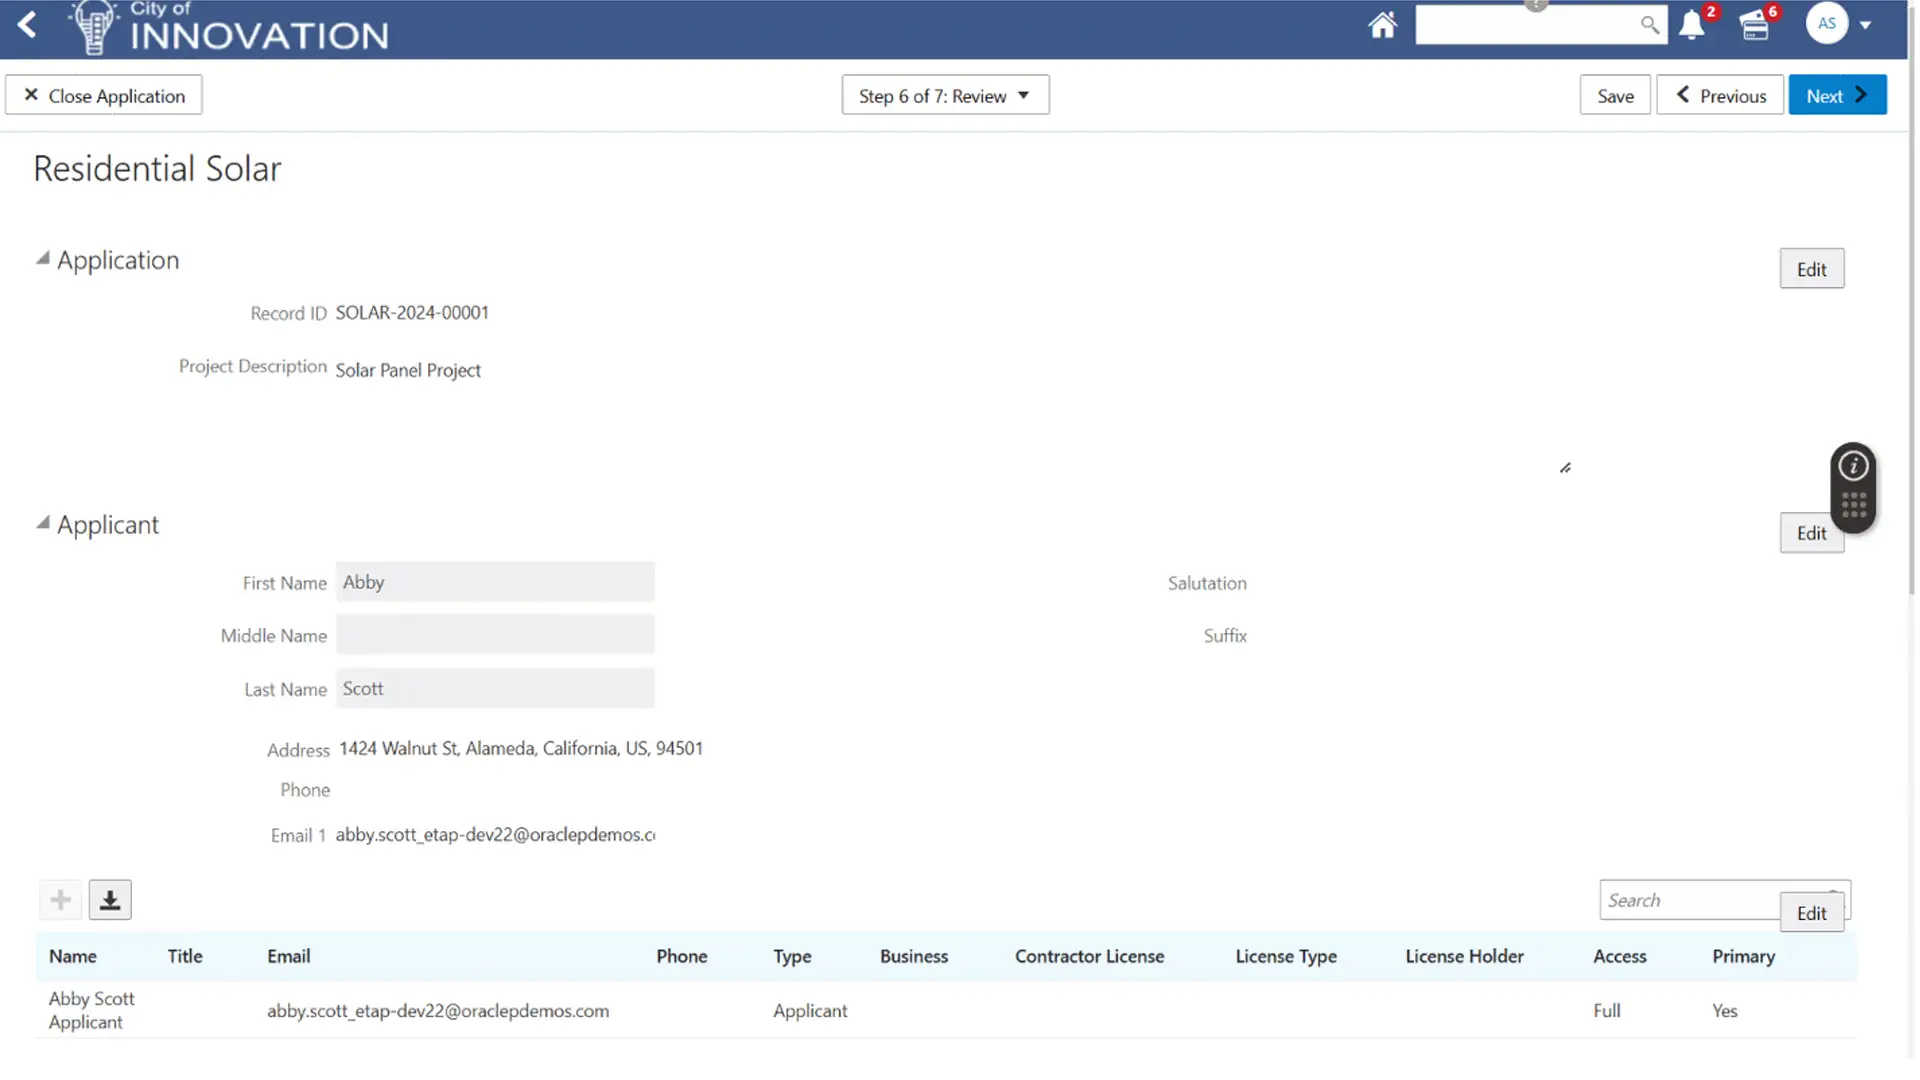Screen dimensions: 1920x1080
Task: Collapse the Application section
Action: pyautogui.click(x=43, y=259)
